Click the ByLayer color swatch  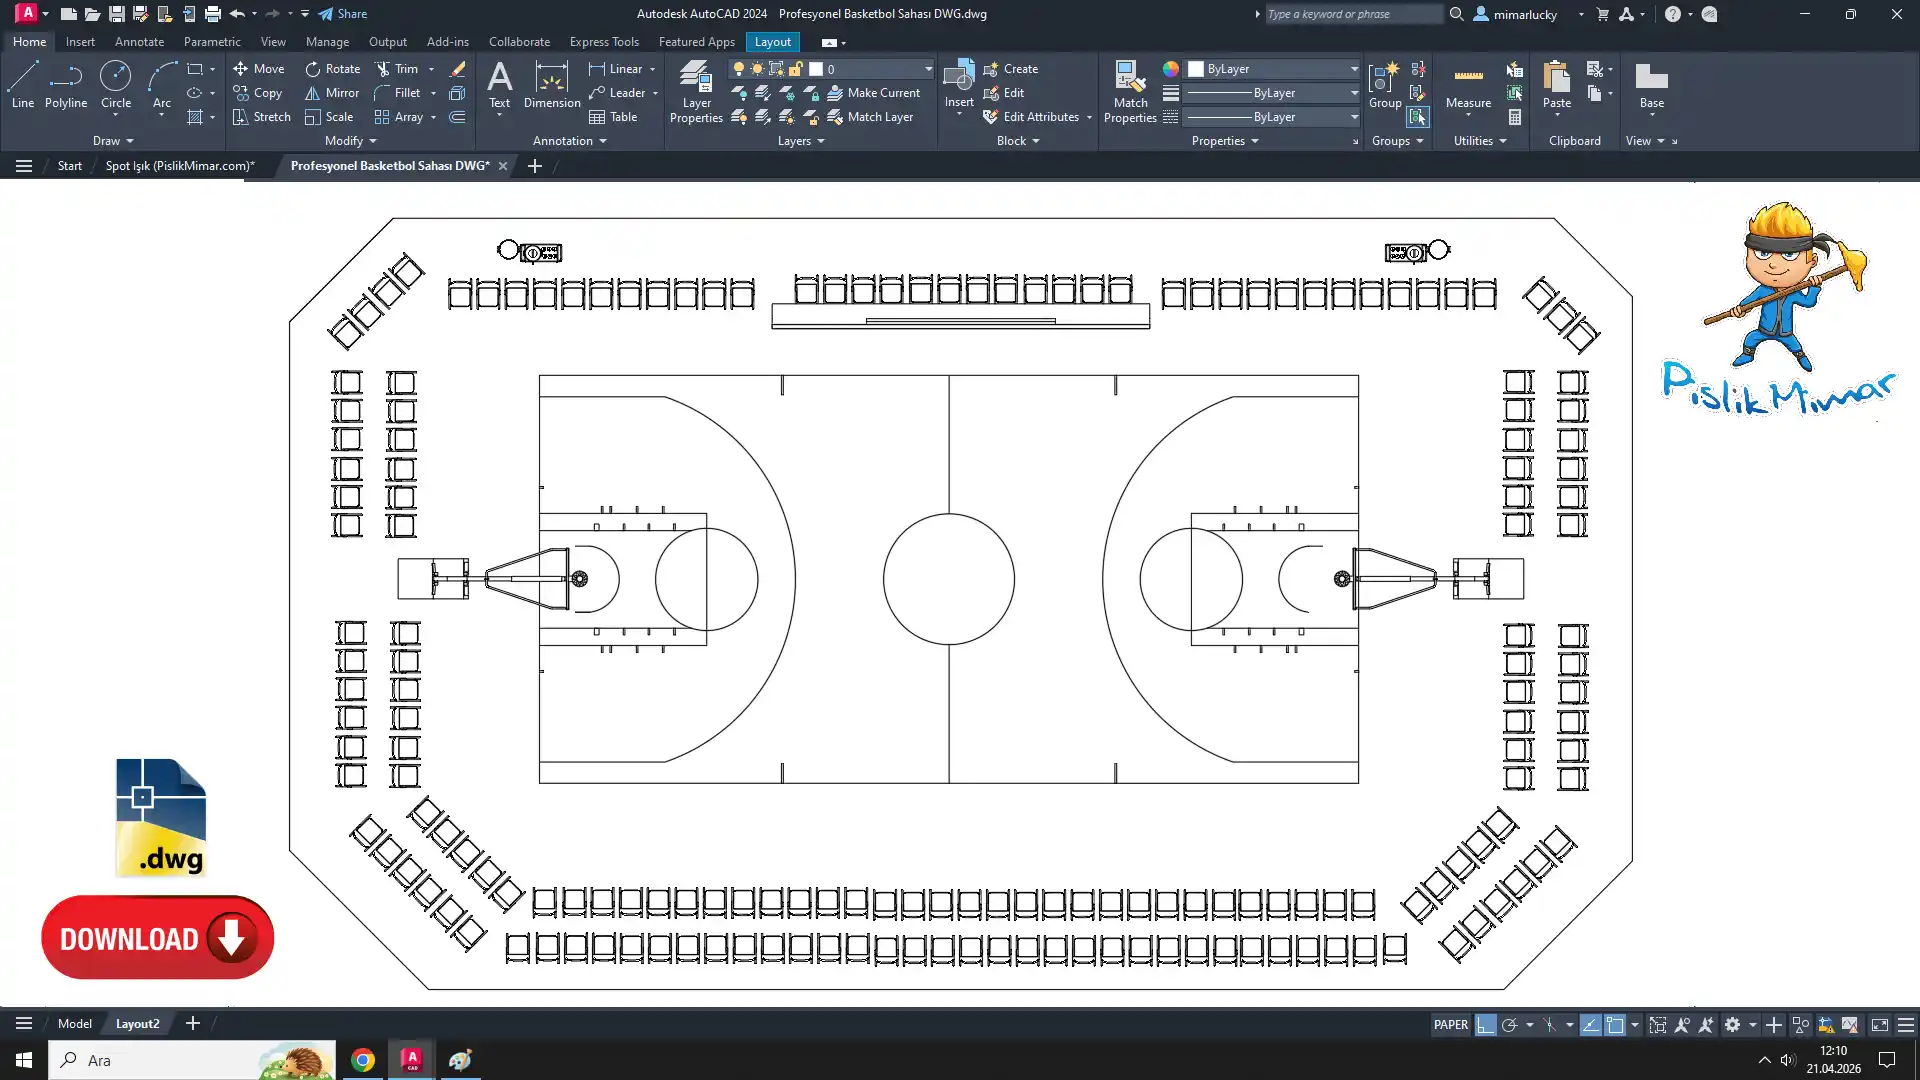(x=1196, y=69)
